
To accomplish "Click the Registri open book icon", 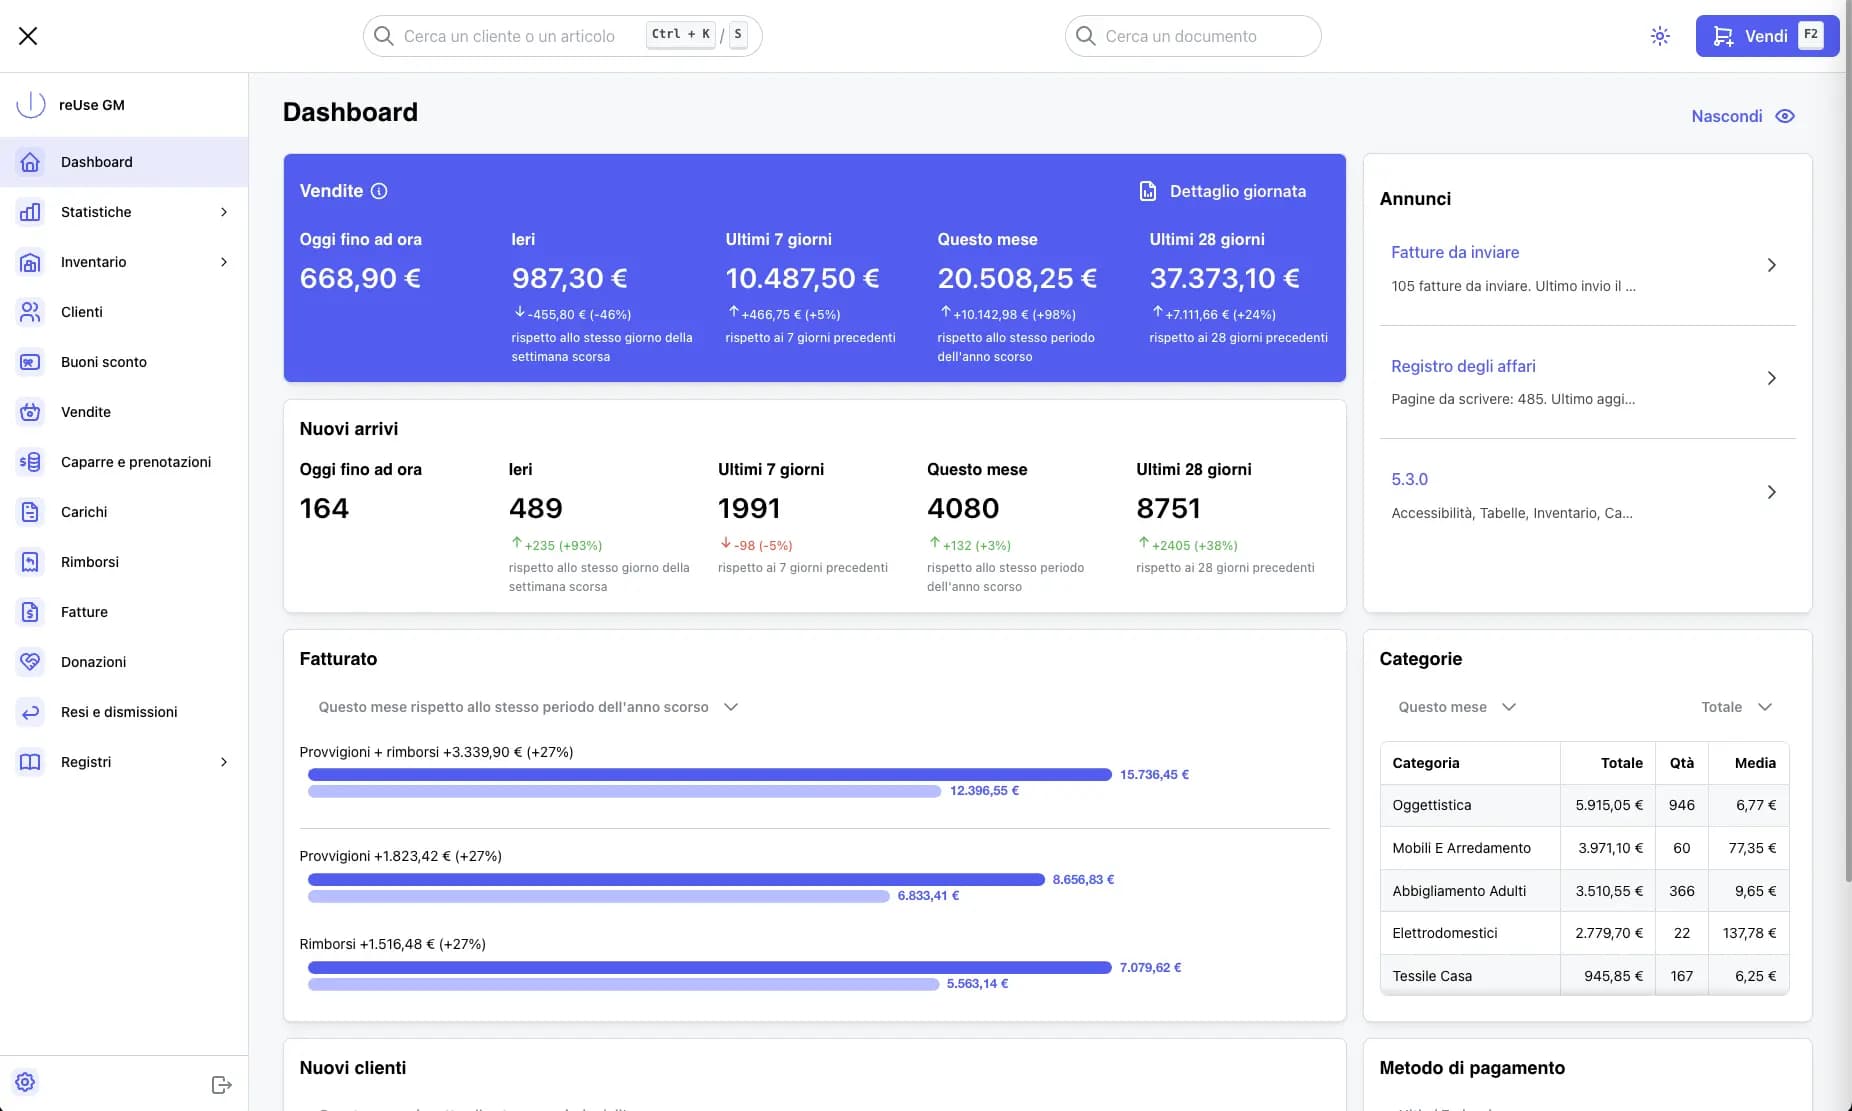I will point(30,762).
